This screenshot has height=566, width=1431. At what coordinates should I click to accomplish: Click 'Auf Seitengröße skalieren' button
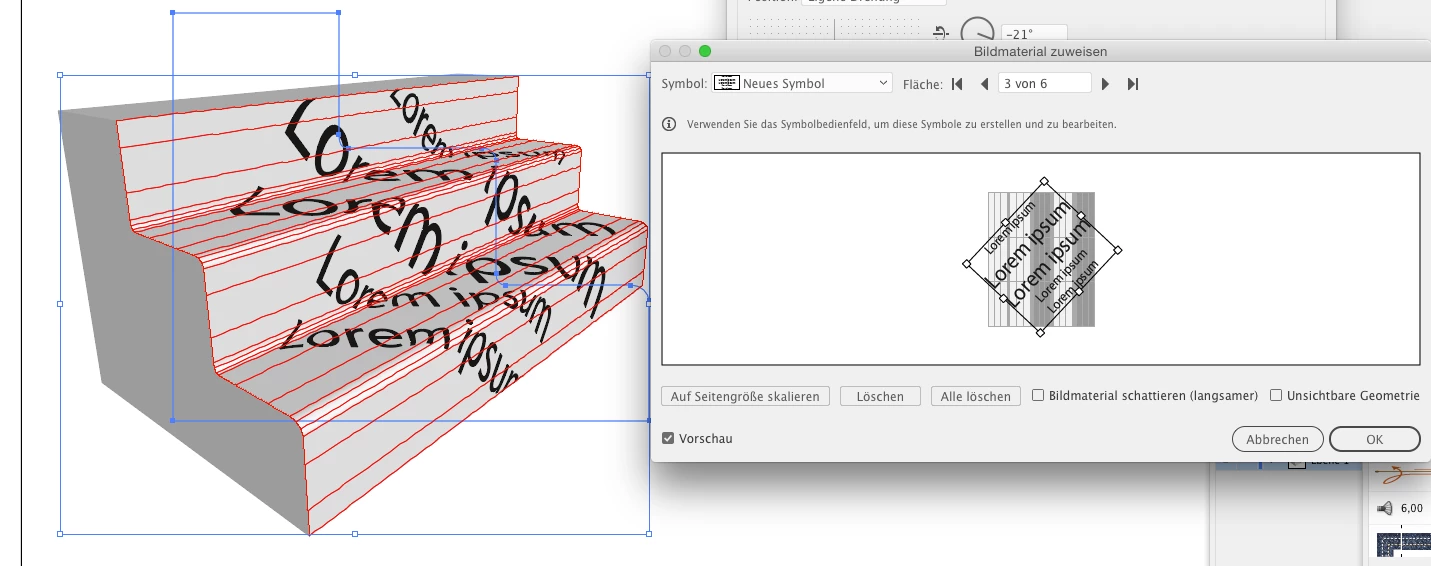click(745, 396)
